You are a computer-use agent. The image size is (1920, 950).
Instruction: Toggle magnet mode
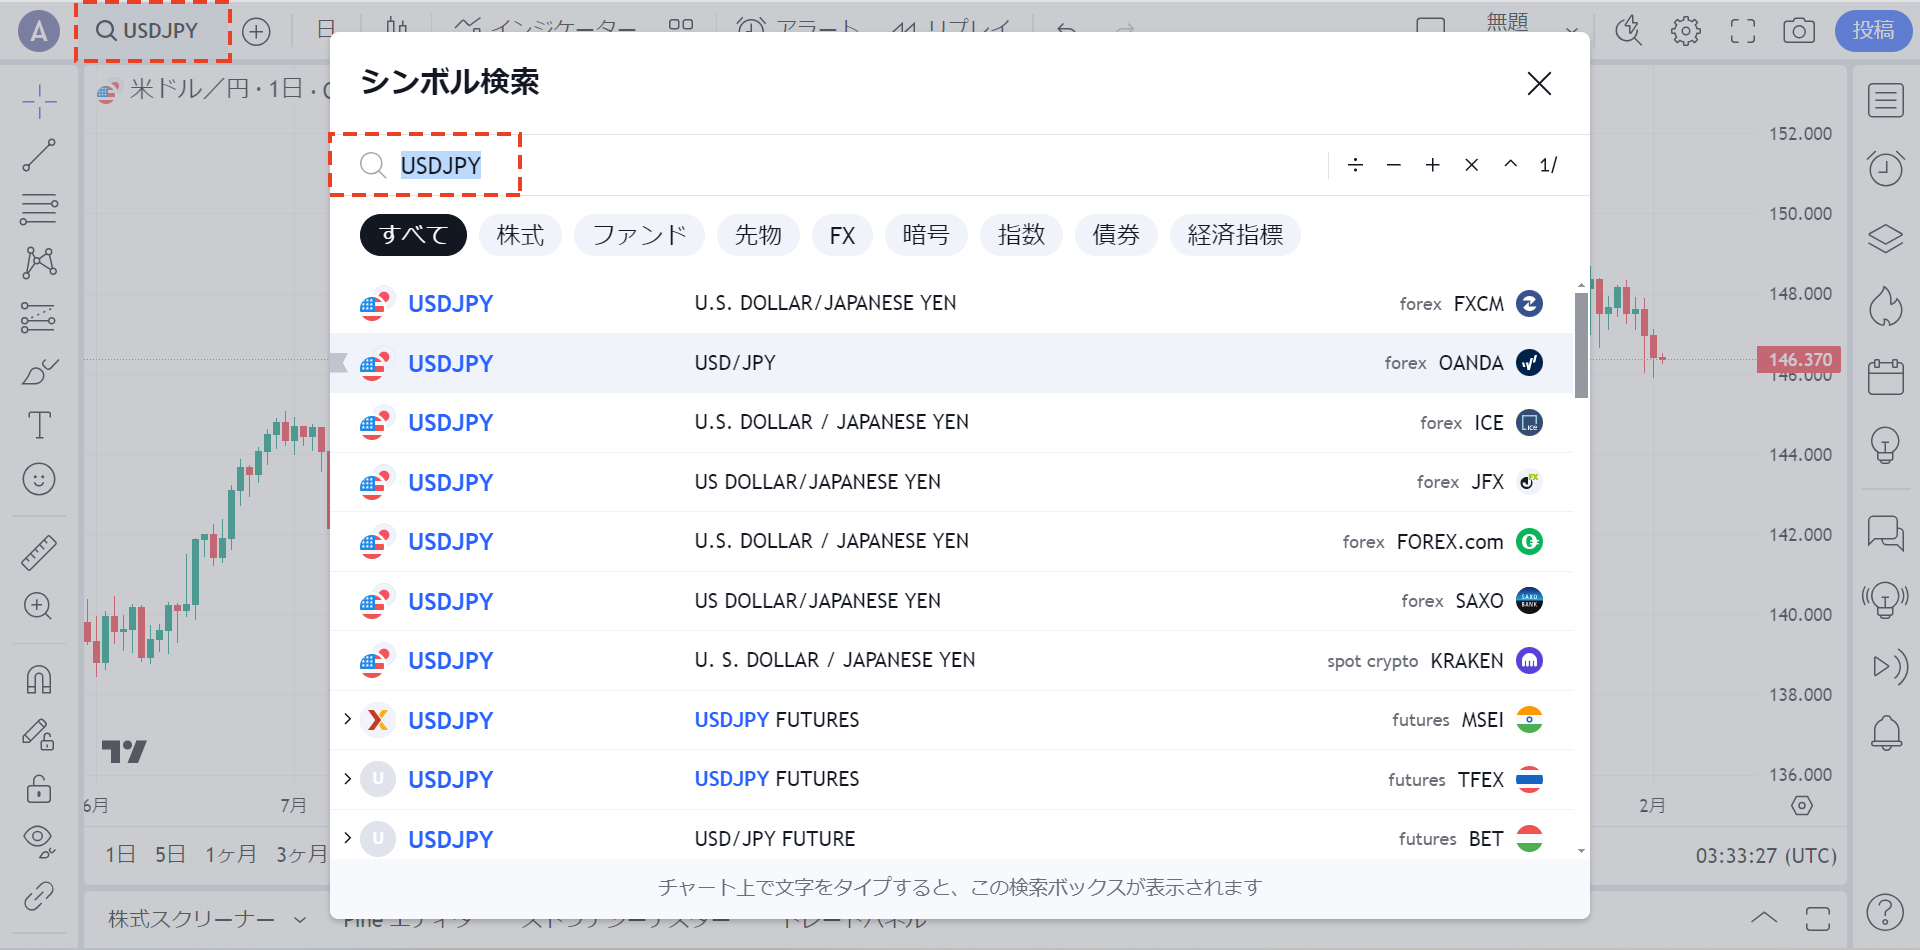point(39,680)
